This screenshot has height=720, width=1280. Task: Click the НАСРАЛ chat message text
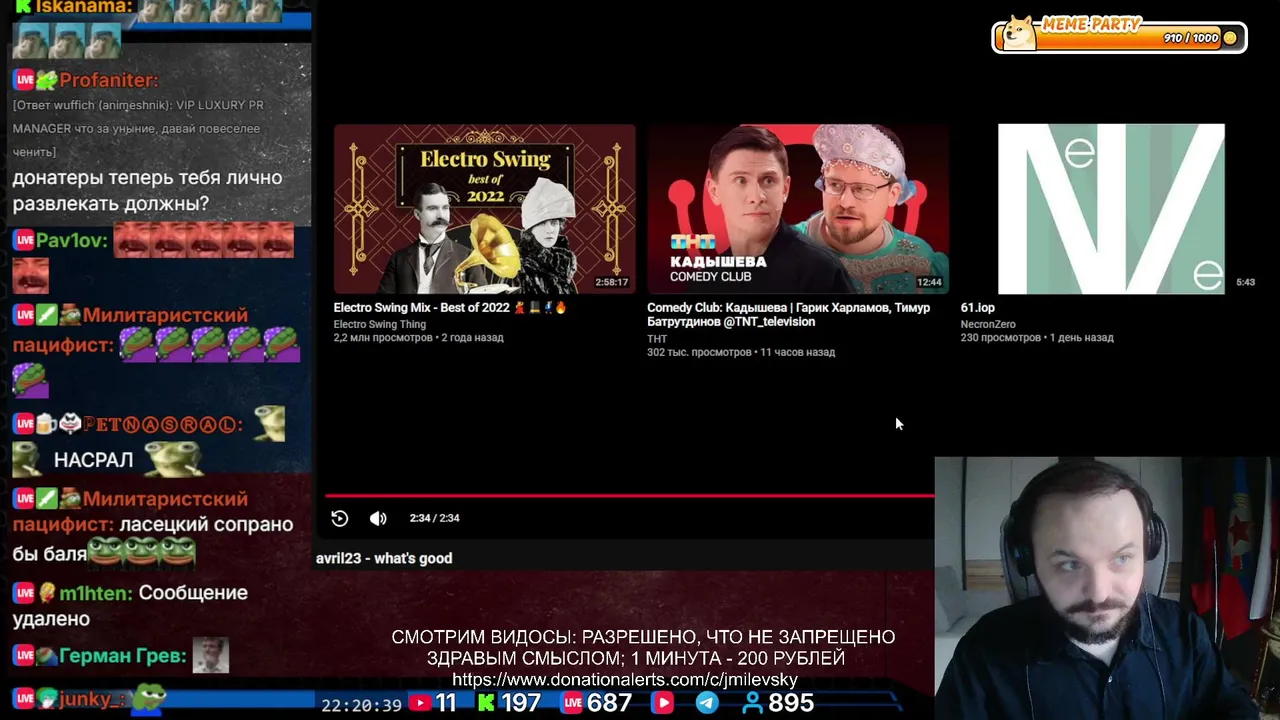pos(93,460)
